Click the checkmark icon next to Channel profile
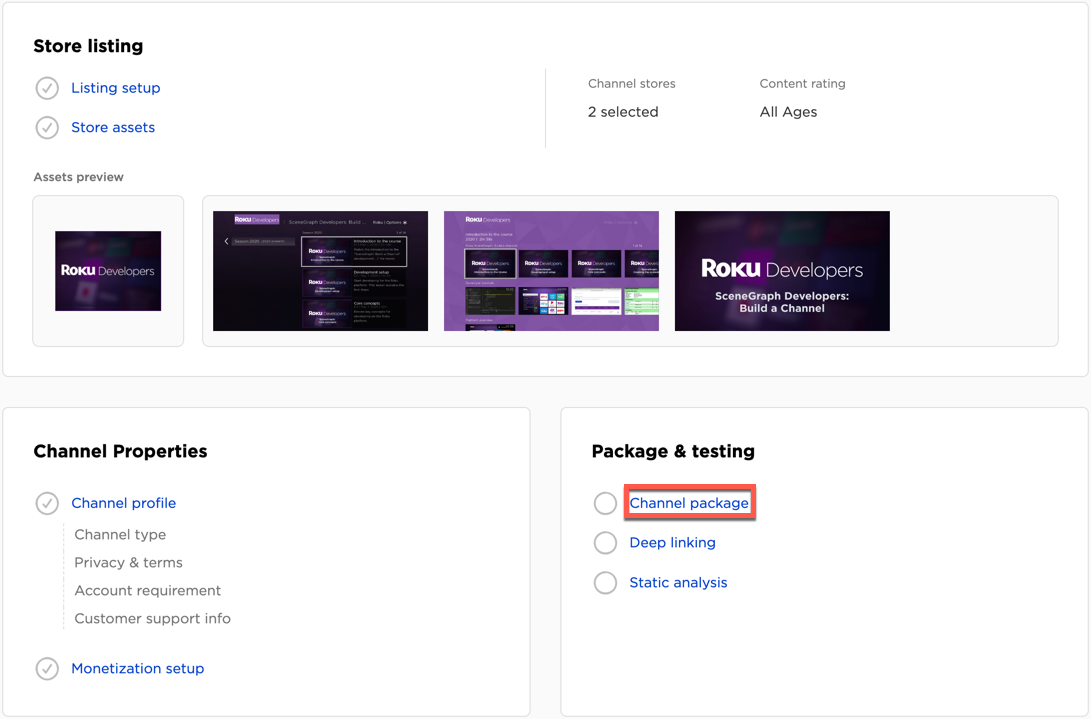 (47, 503)
